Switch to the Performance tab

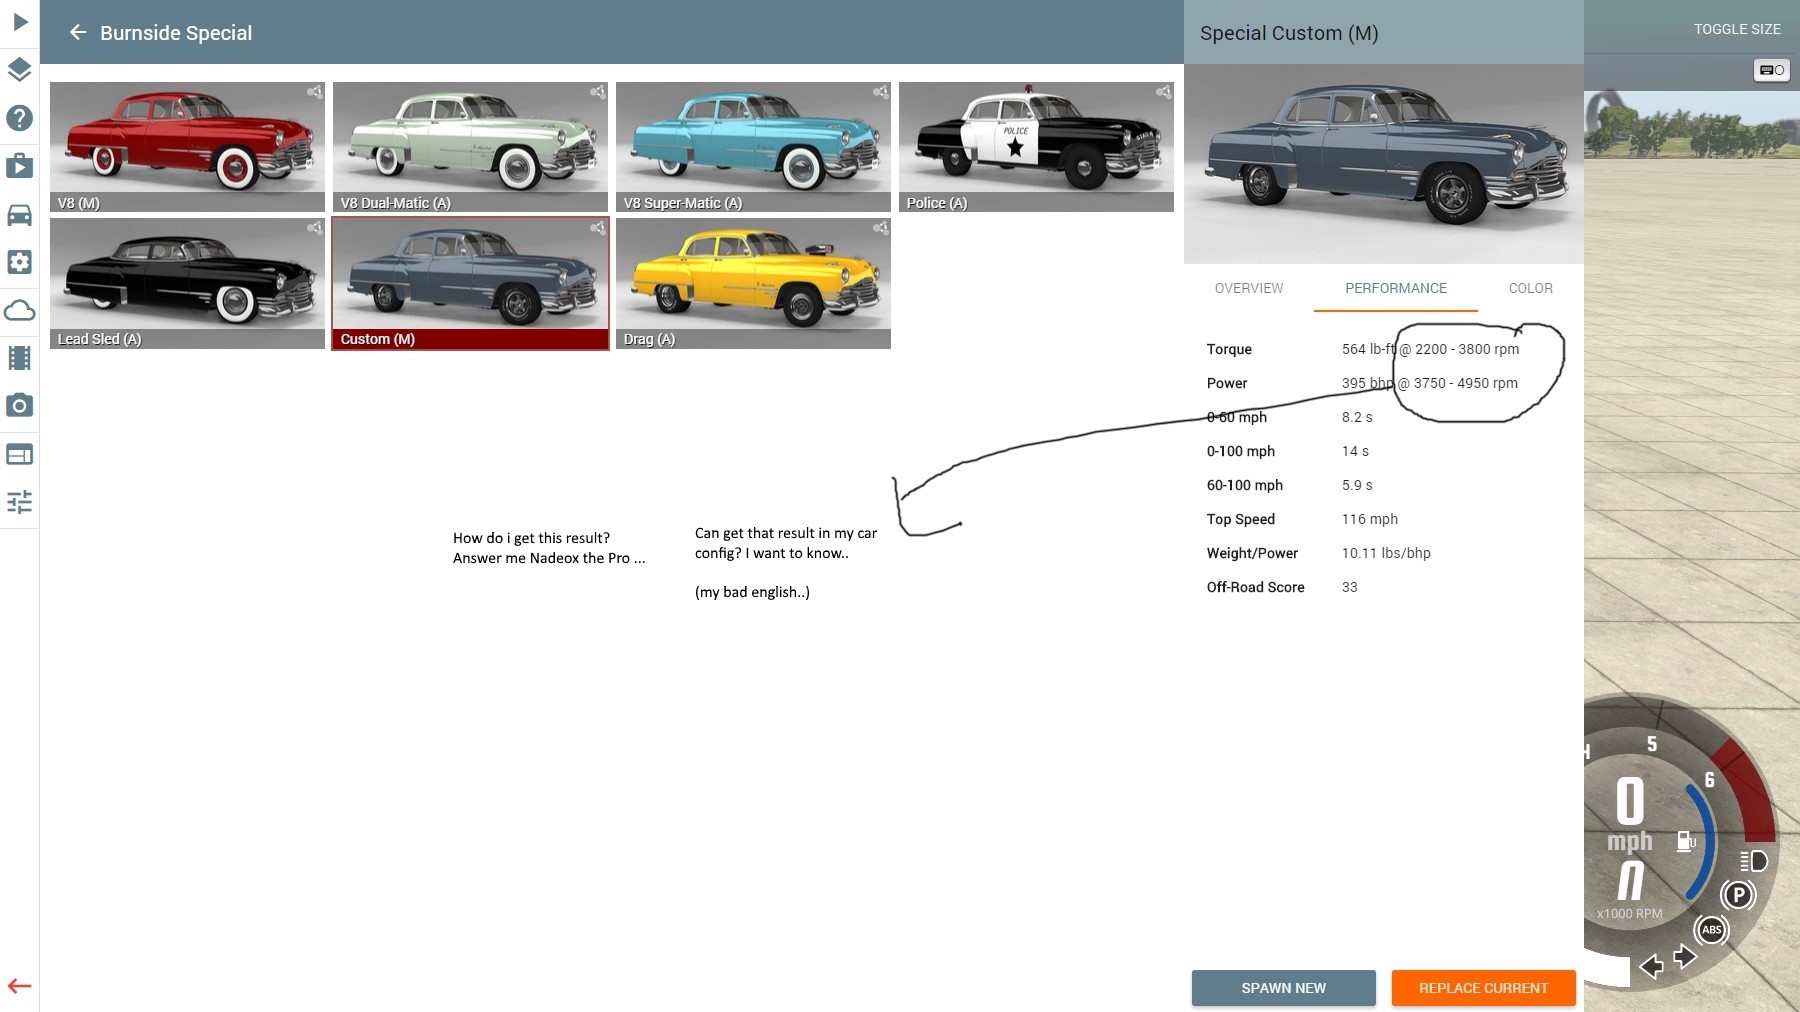pos(1395,288)
